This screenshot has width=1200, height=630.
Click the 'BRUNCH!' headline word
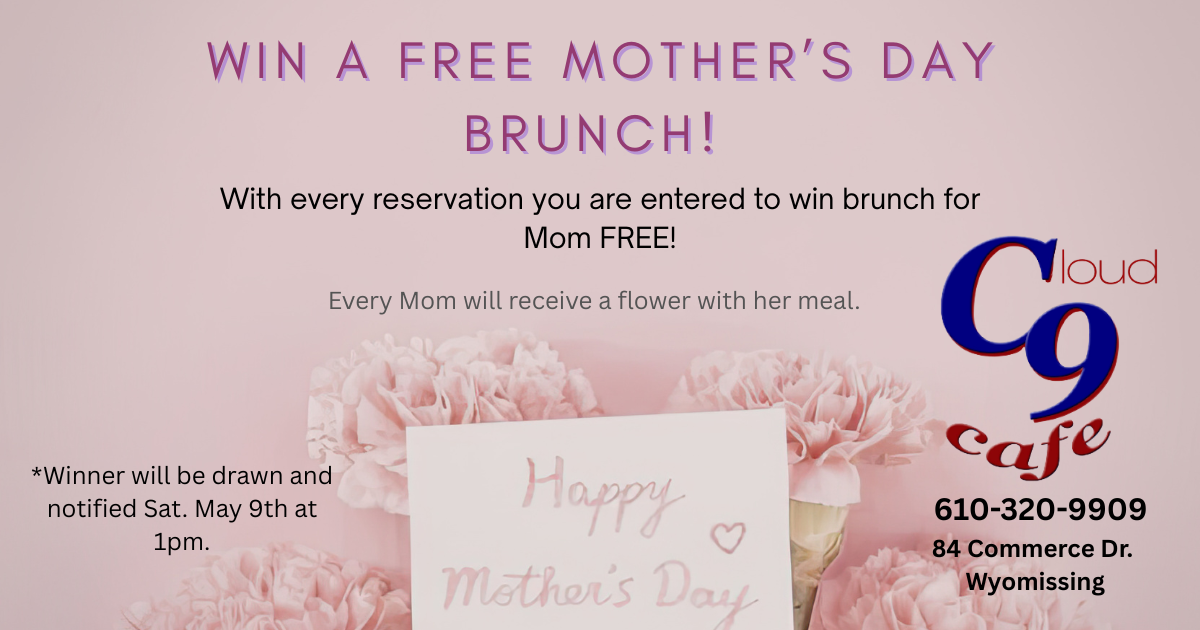tap(592, 136)
